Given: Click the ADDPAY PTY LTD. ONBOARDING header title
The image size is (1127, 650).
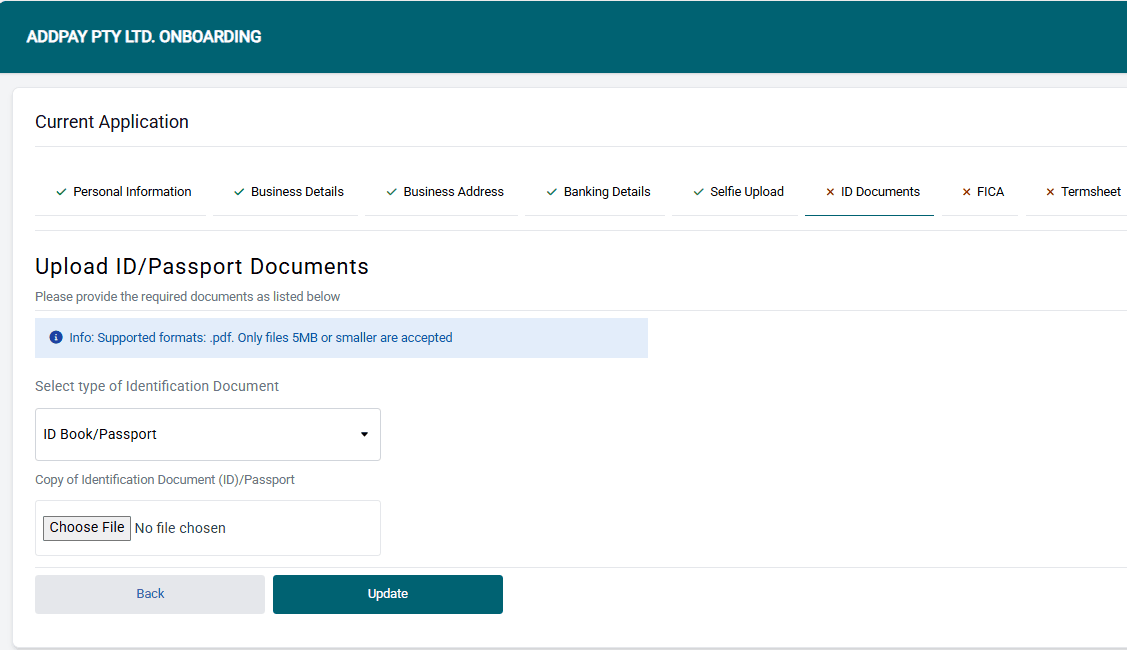Looking at the screenshot, I should (x=144, y=37).
